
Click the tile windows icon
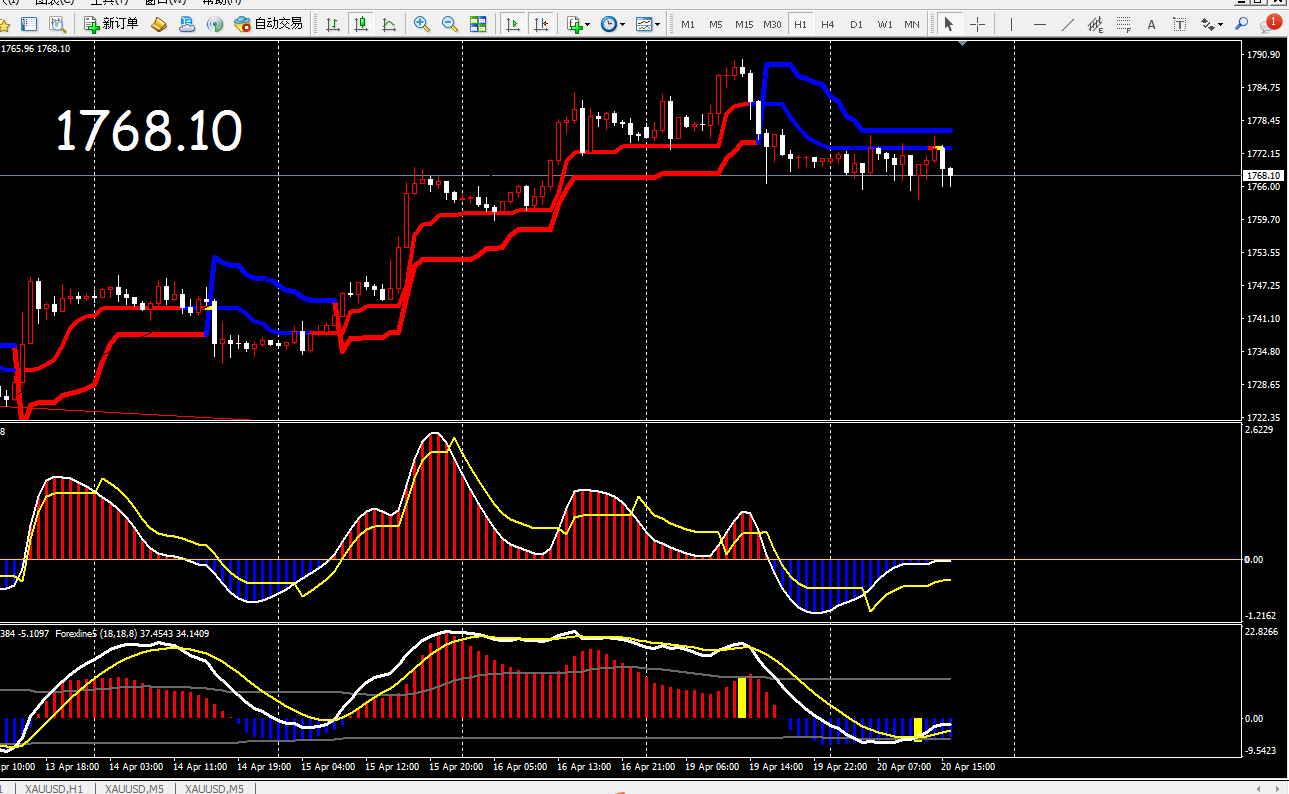[478, 24]
